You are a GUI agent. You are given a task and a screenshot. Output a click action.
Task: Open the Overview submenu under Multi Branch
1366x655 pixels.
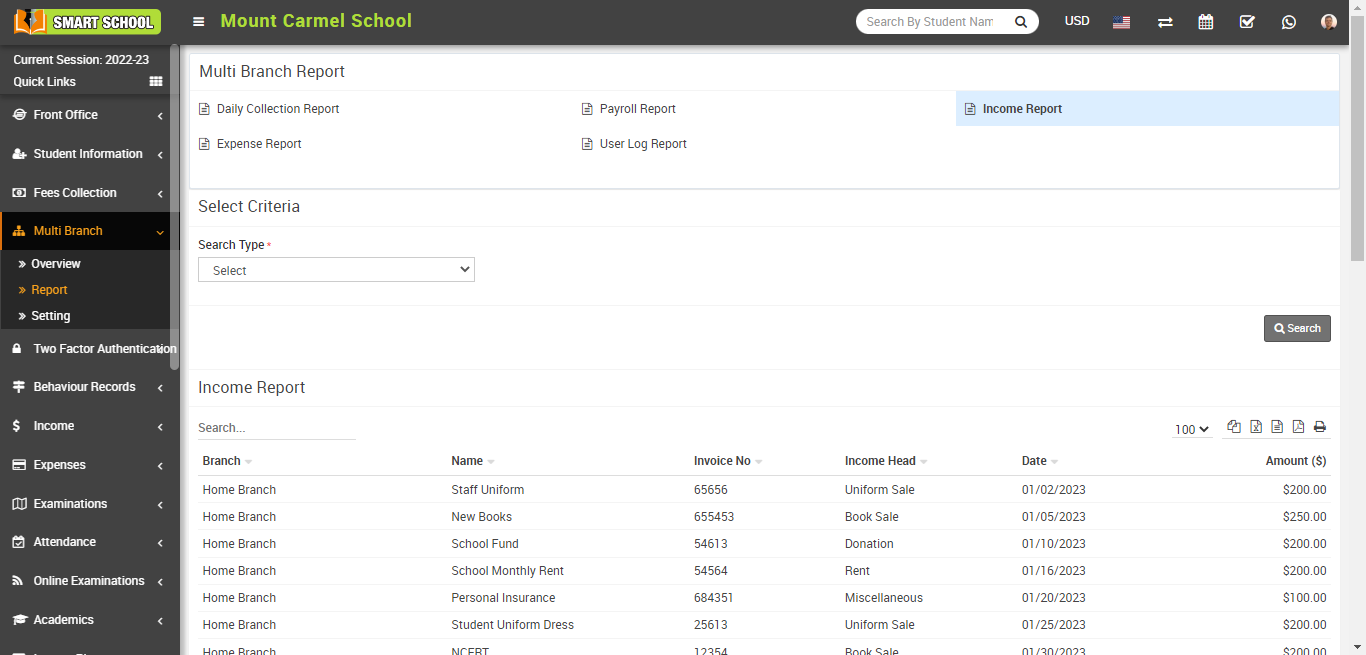56,264
